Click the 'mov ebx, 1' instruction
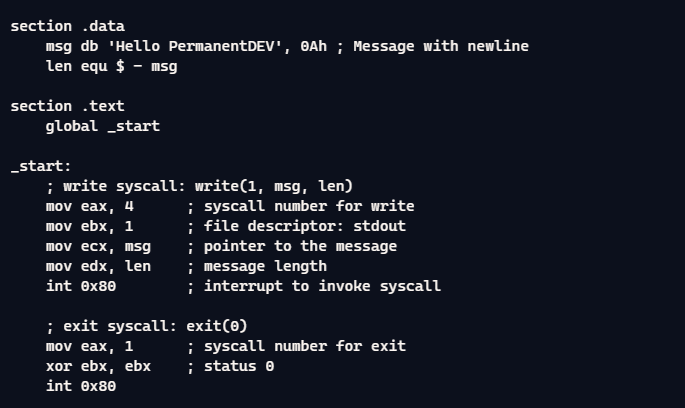This screenshot has width=685, height=408. tap(89, 226)
